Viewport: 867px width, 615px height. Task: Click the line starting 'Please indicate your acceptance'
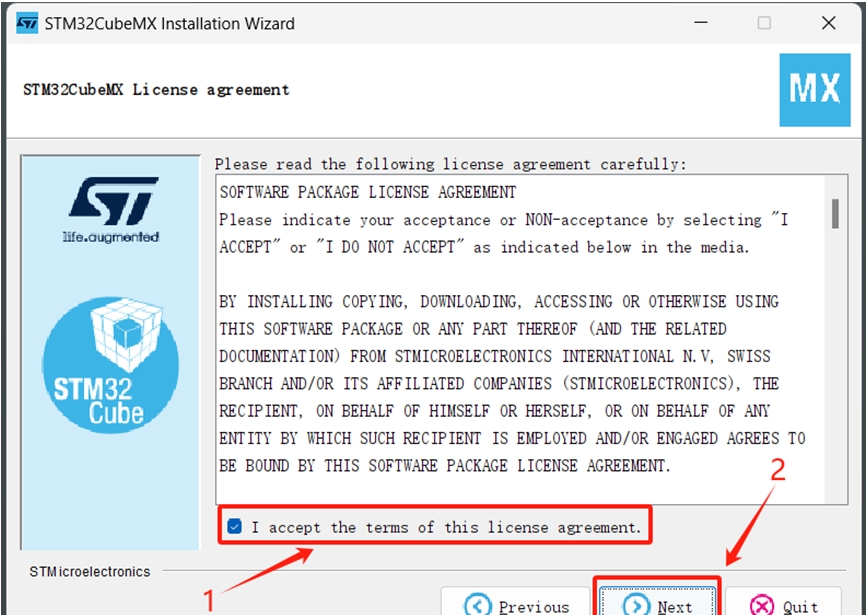[x=504, y=220]
